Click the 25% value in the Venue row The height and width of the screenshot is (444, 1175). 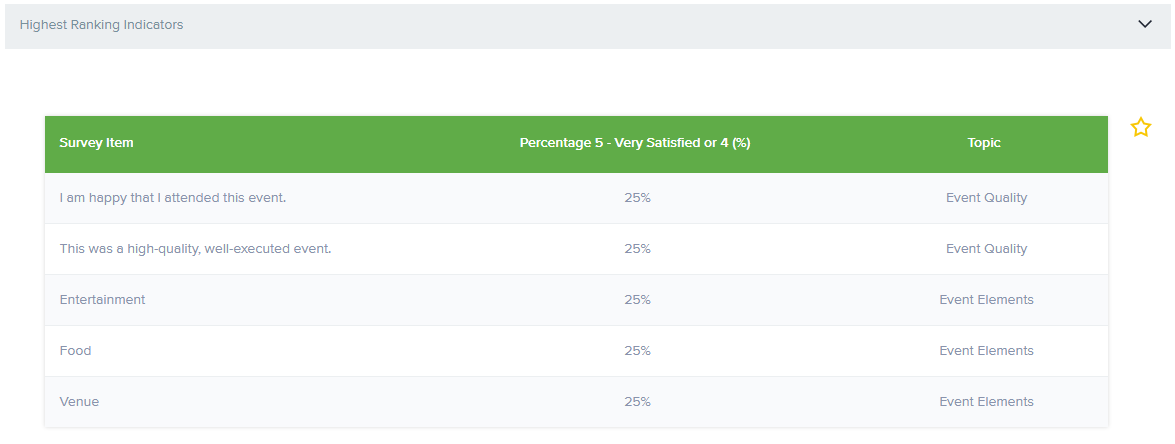[637, 402]
